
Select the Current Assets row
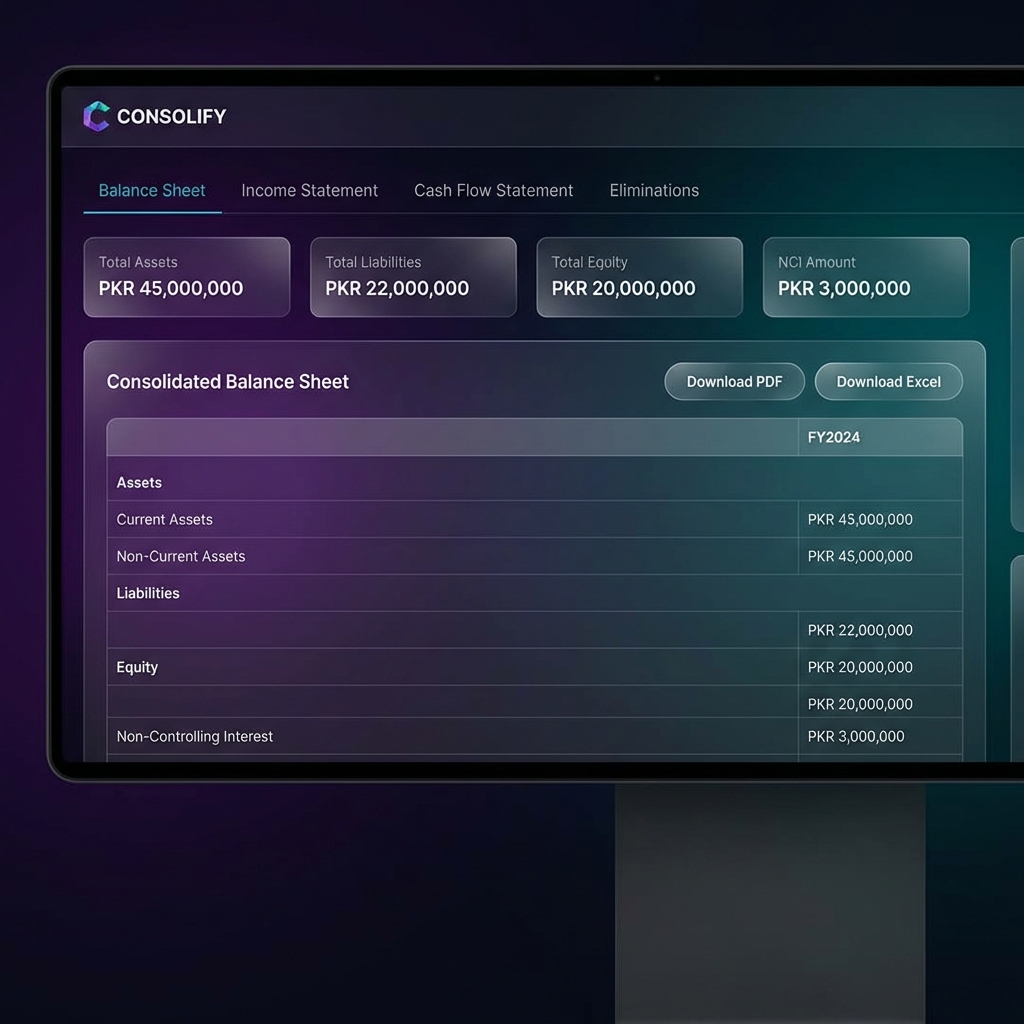[164, 519]
